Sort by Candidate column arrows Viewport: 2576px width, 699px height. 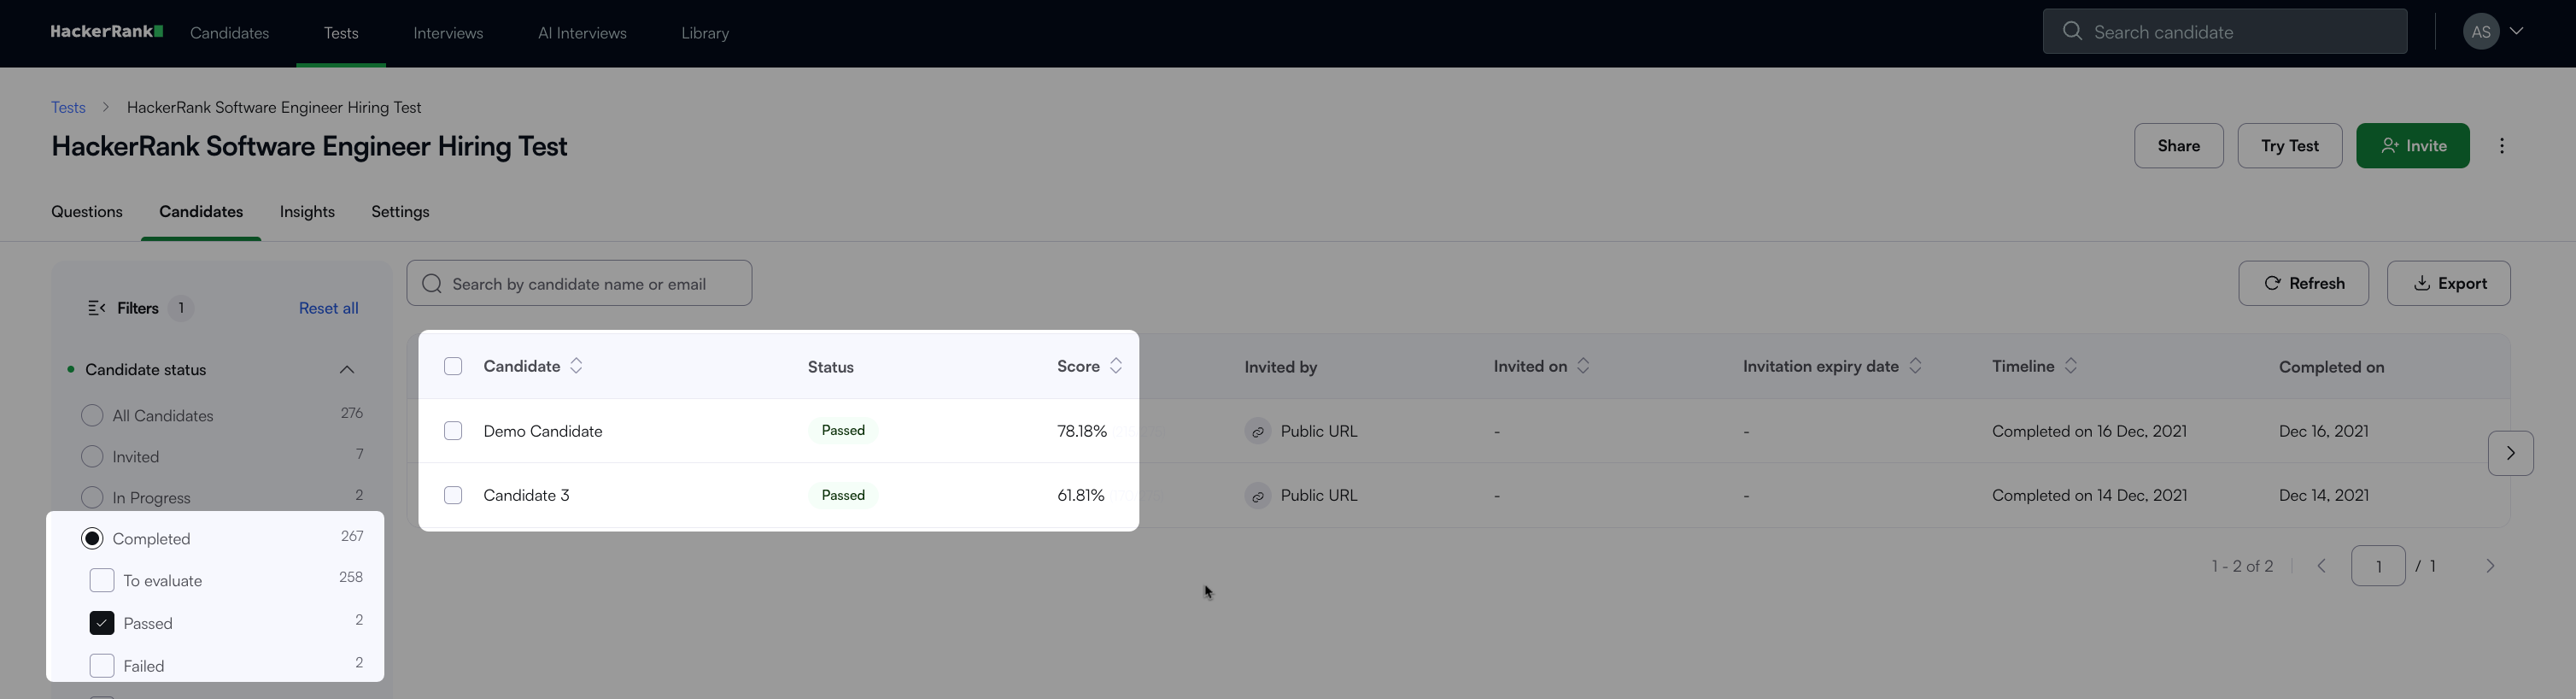click(x=577, y=367)
